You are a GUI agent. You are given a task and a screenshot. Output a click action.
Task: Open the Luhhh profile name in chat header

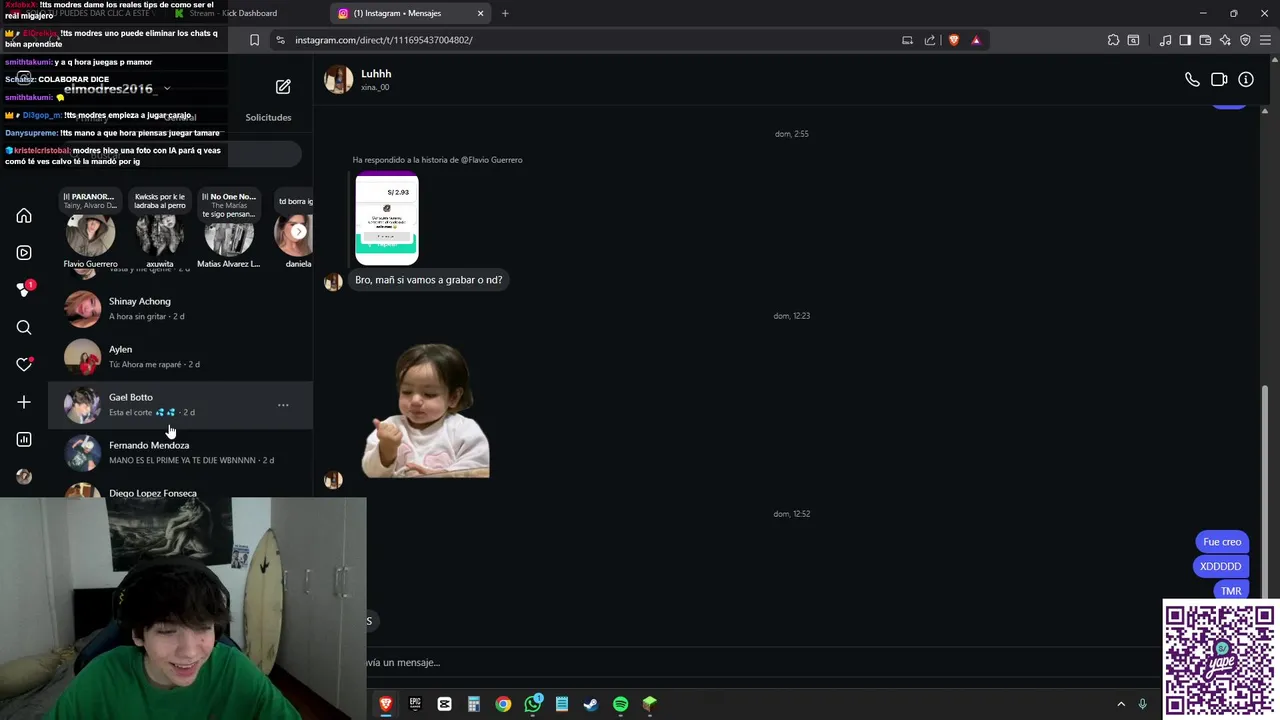tap(376, 74)
